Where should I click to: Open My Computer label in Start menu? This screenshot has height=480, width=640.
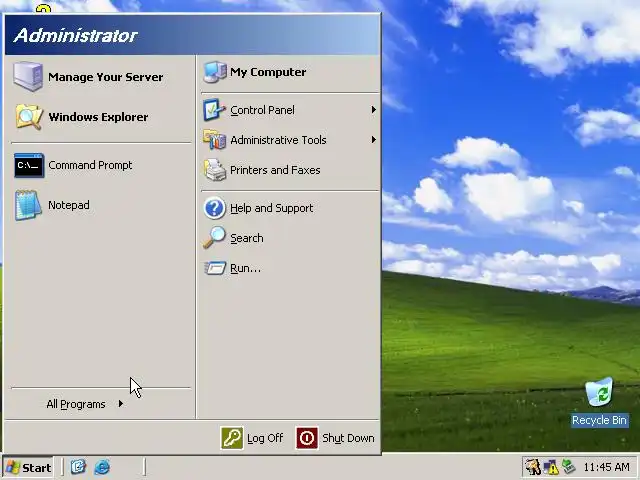coord(268,72)
